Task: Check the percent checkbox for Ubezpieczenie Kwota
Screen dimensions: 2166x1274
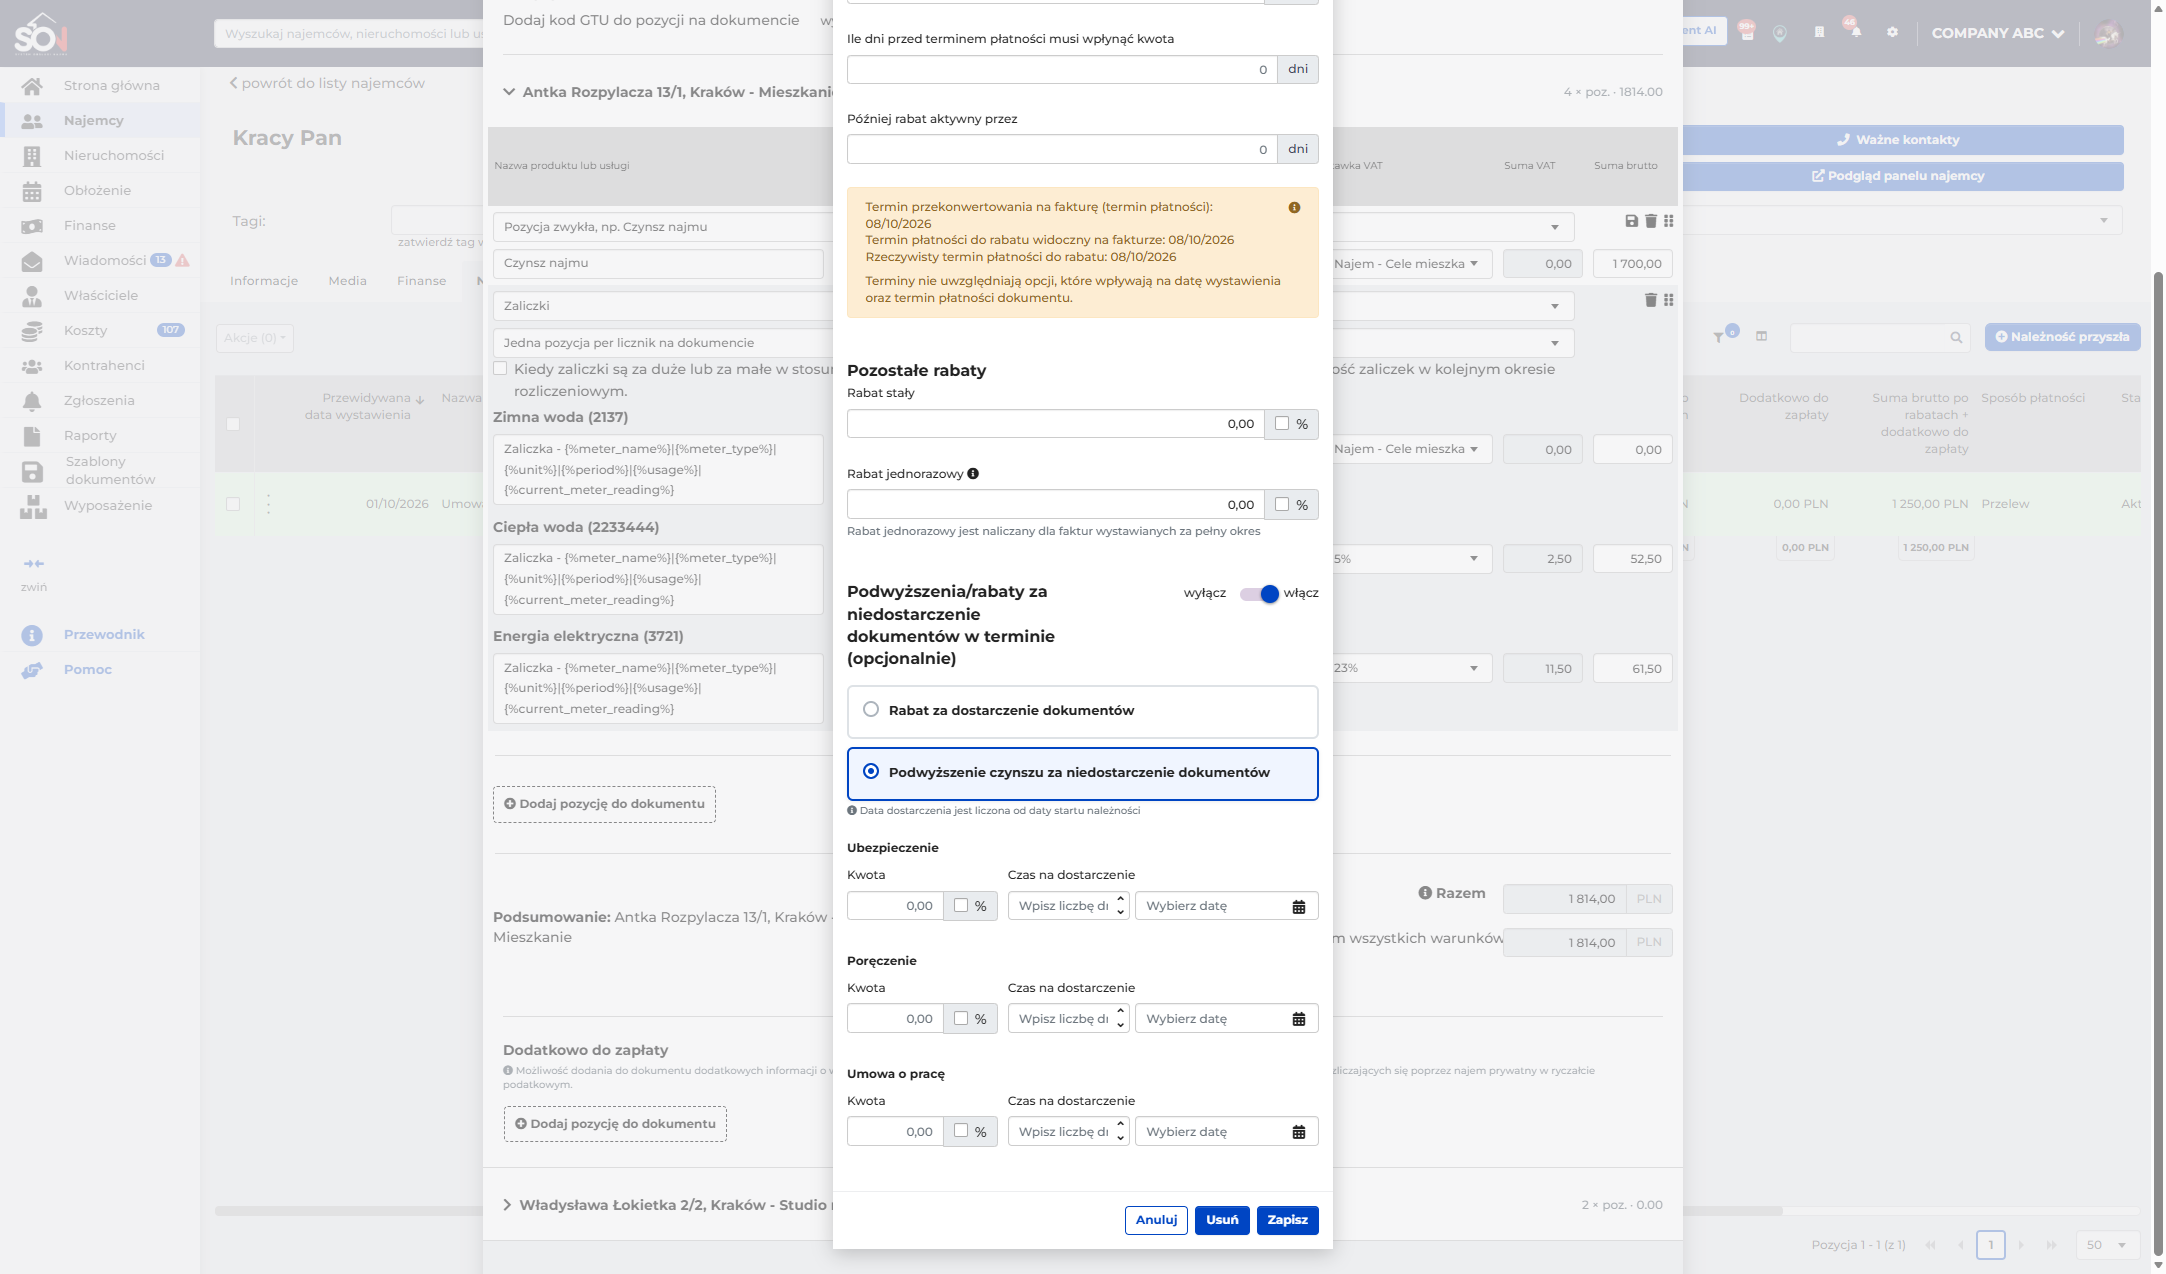Action: (x=961, y=906)
